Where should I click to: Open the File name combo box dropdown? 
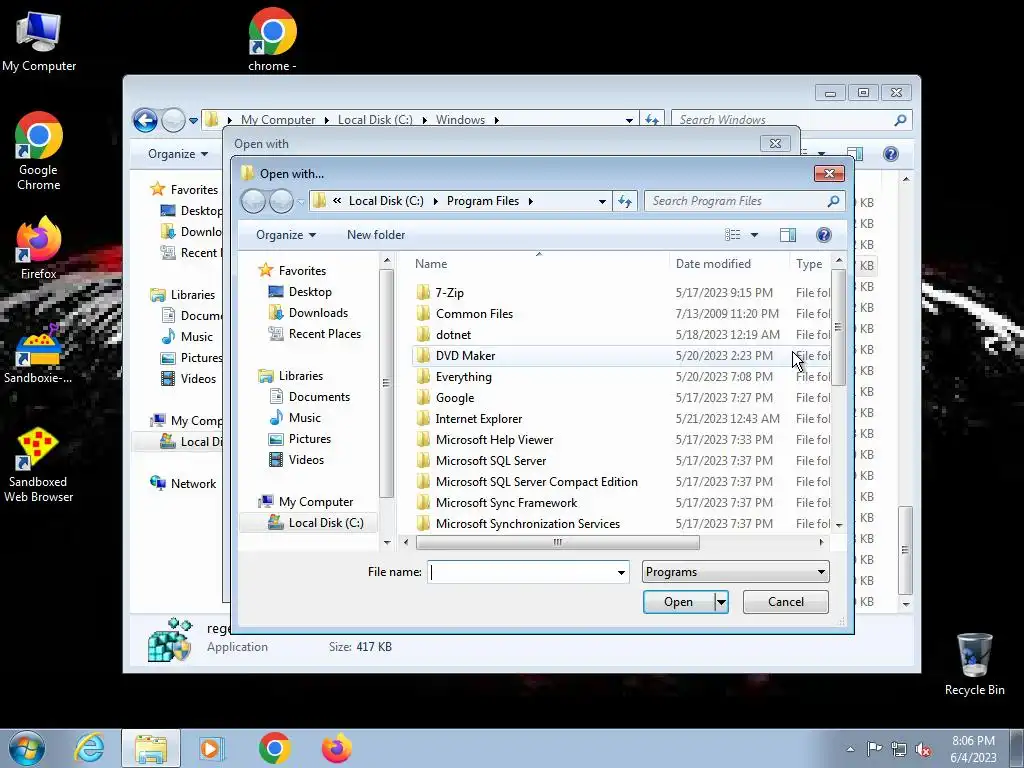[621, 572]
